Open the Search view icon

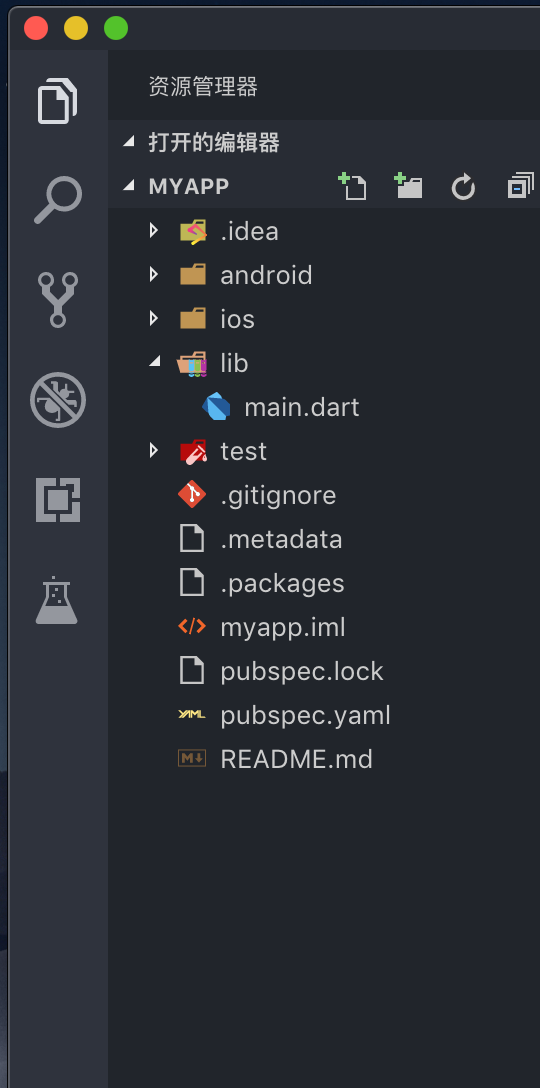pyautogui.click(x=58, y=200)
